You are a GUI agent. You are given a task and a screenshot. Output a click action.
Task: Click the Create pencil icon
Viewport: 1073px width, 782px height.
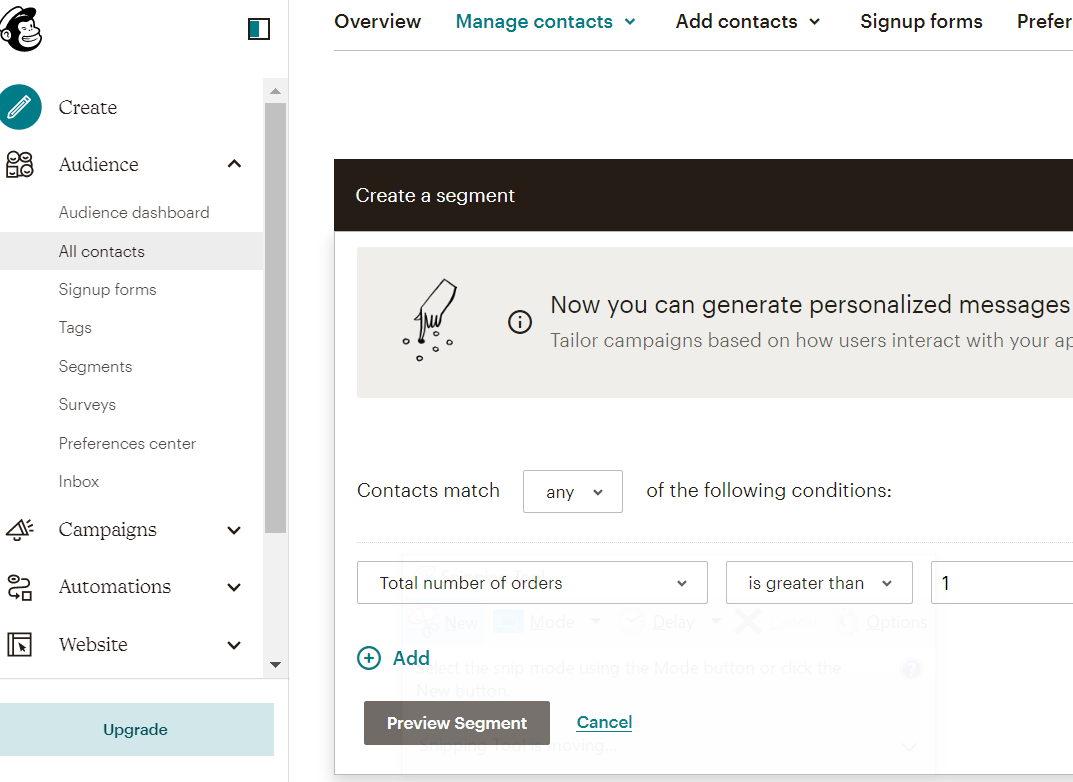[21, 107]
